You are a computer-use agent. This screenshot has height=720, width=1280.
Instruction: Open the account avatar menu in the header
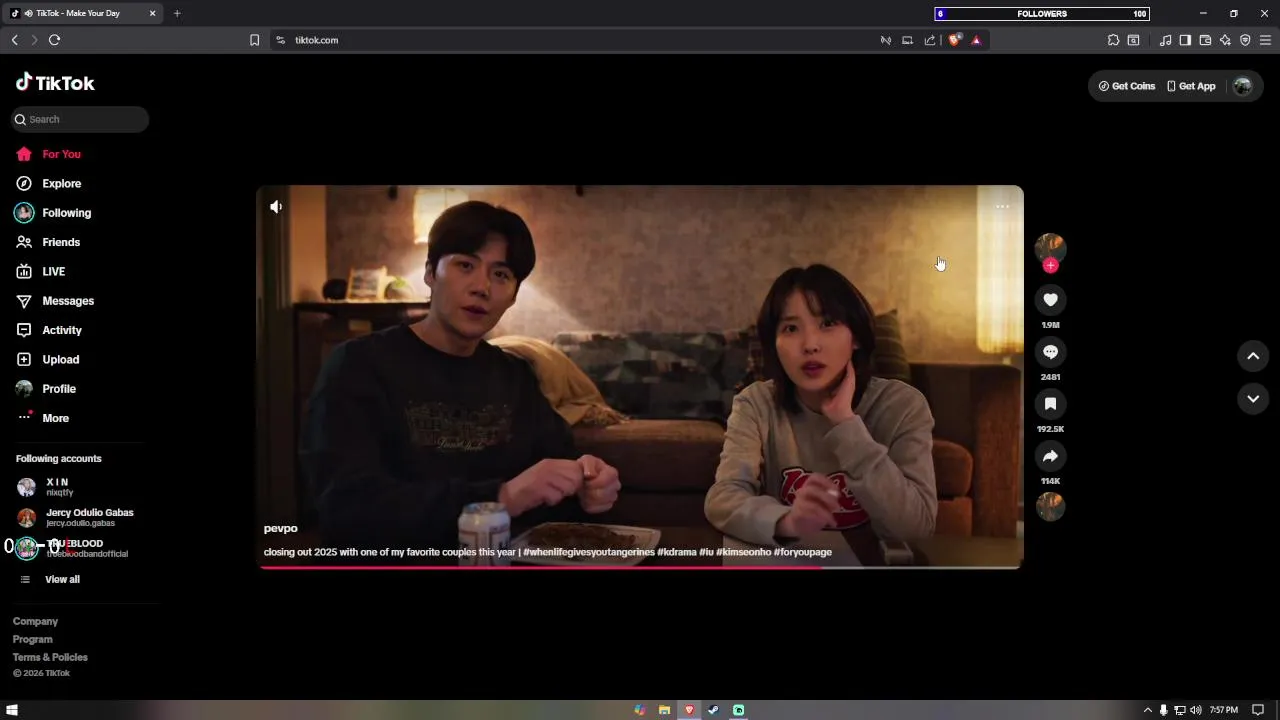1243,86
